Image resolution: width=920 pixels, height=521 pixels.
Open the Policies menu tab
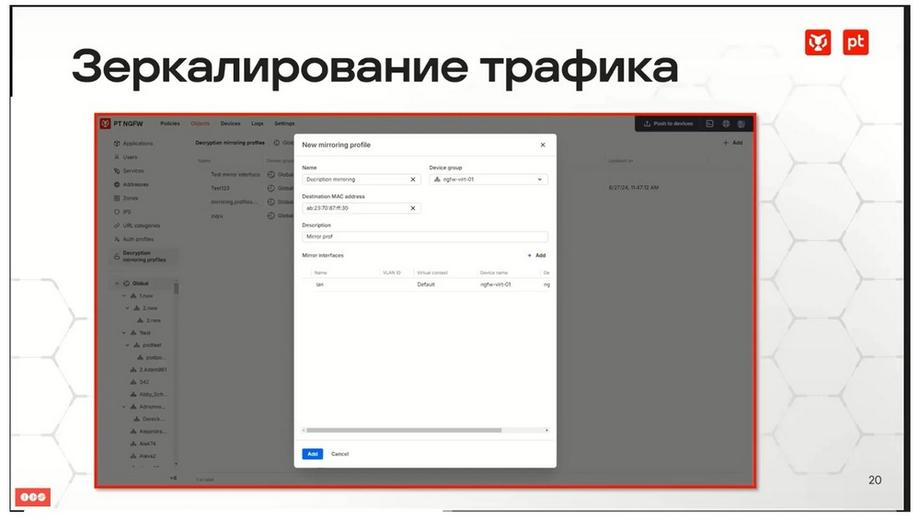click(x=170, y=124)
